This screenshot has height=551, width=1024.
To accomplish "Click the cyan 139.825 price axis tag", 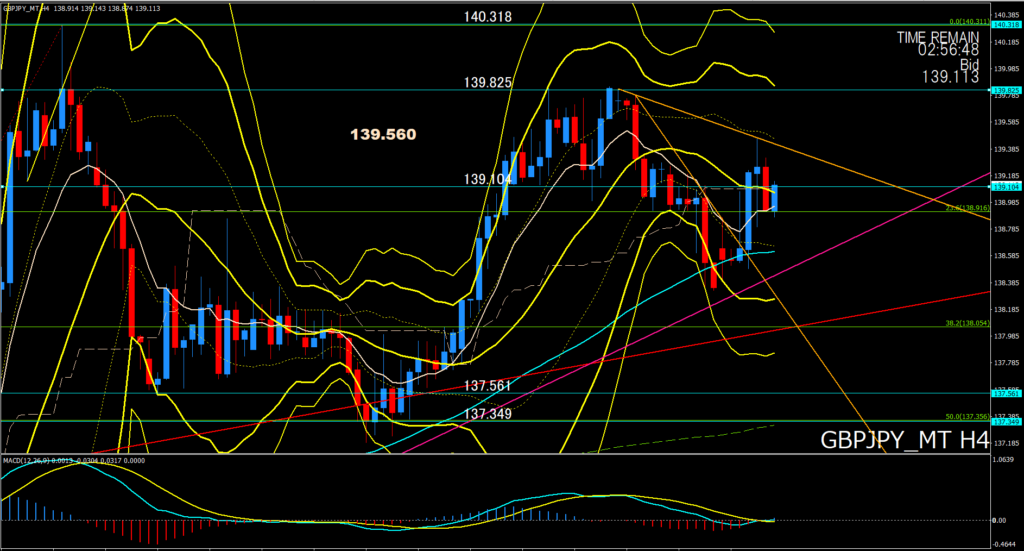I will [x=1006, y=90].
